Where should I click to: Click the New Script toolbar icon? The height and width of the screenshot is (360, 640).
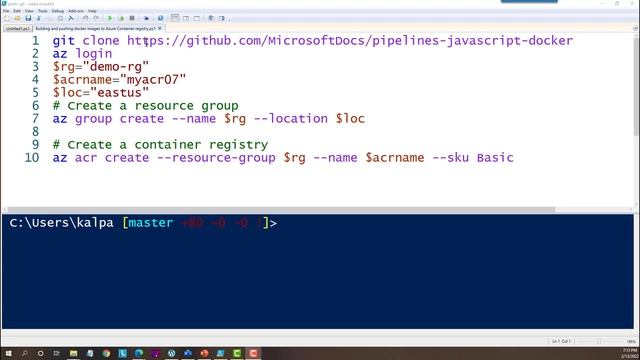click(x=7, y=18)
